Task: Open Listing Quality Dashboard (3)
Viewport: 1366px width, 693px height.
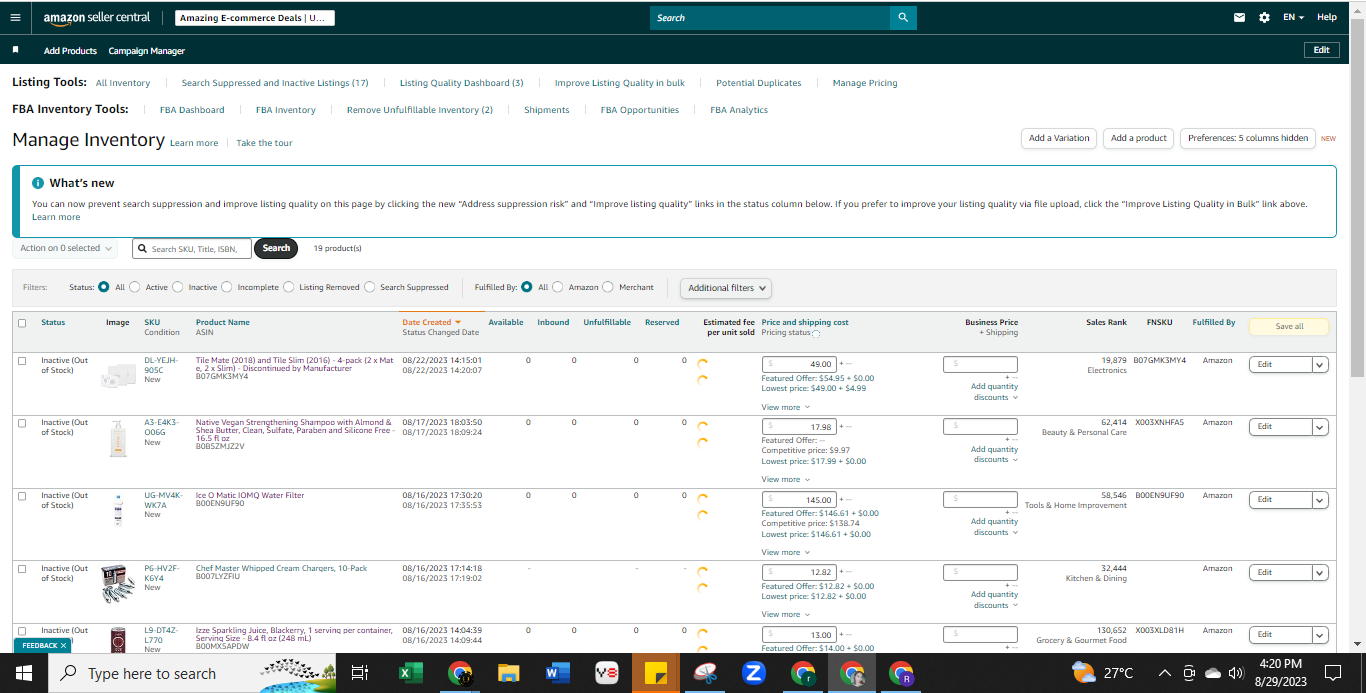Action: coord(462,83)
